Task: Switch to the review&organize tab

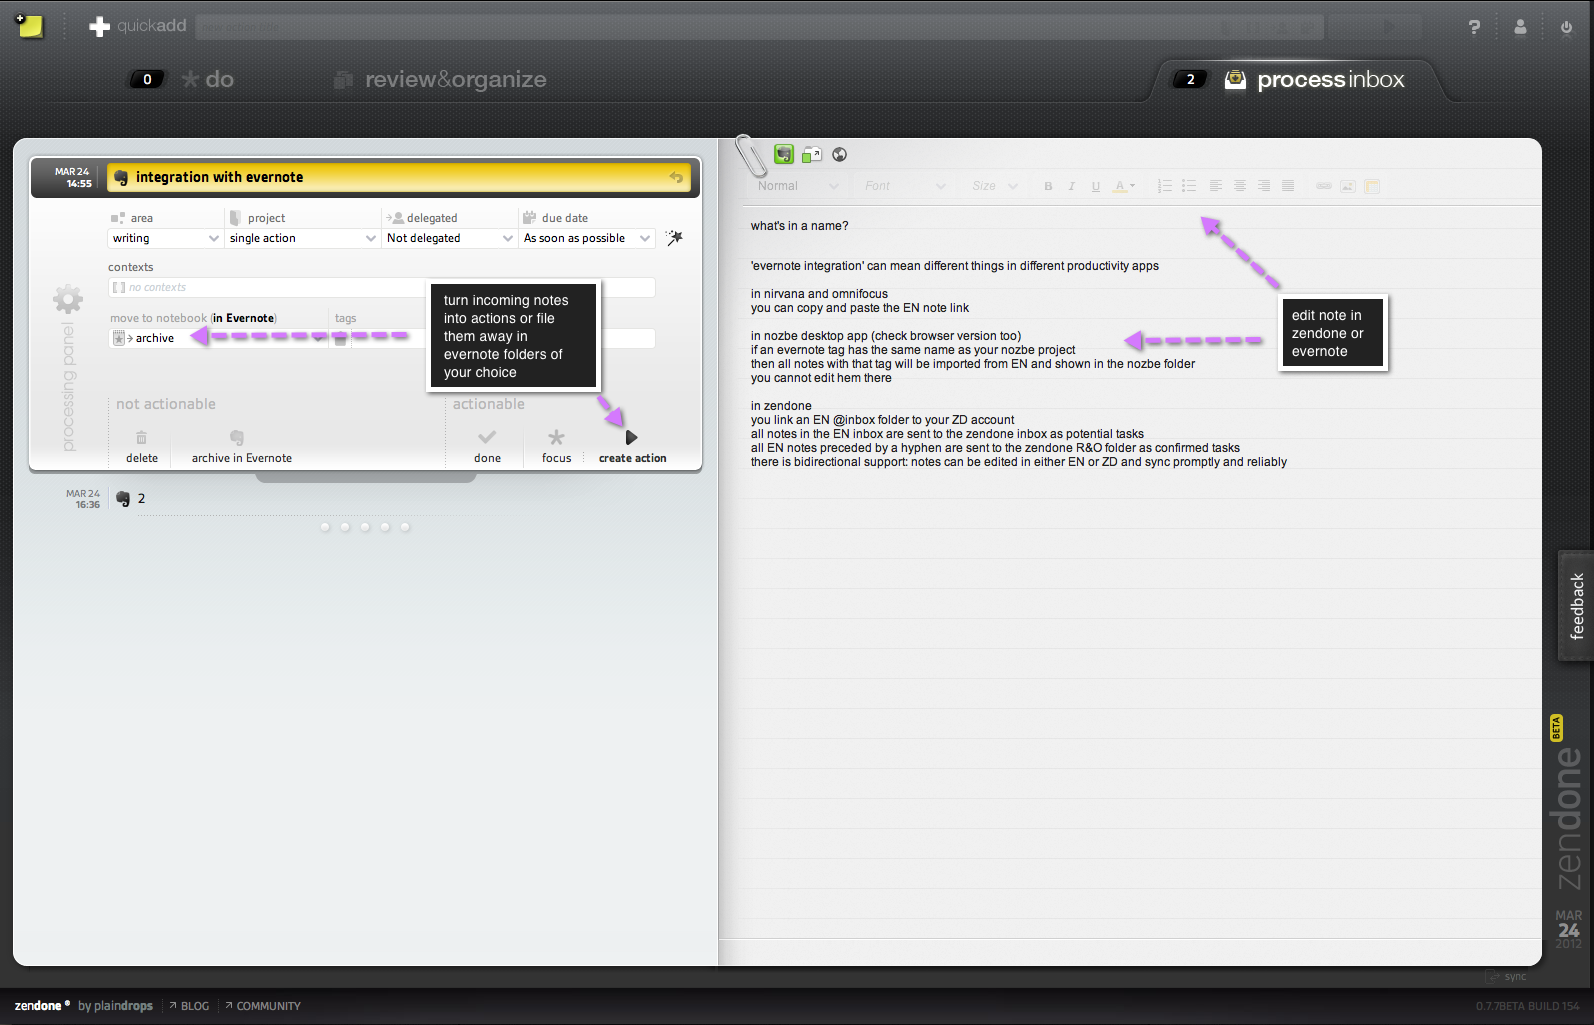Action: [x=454, y=79]
